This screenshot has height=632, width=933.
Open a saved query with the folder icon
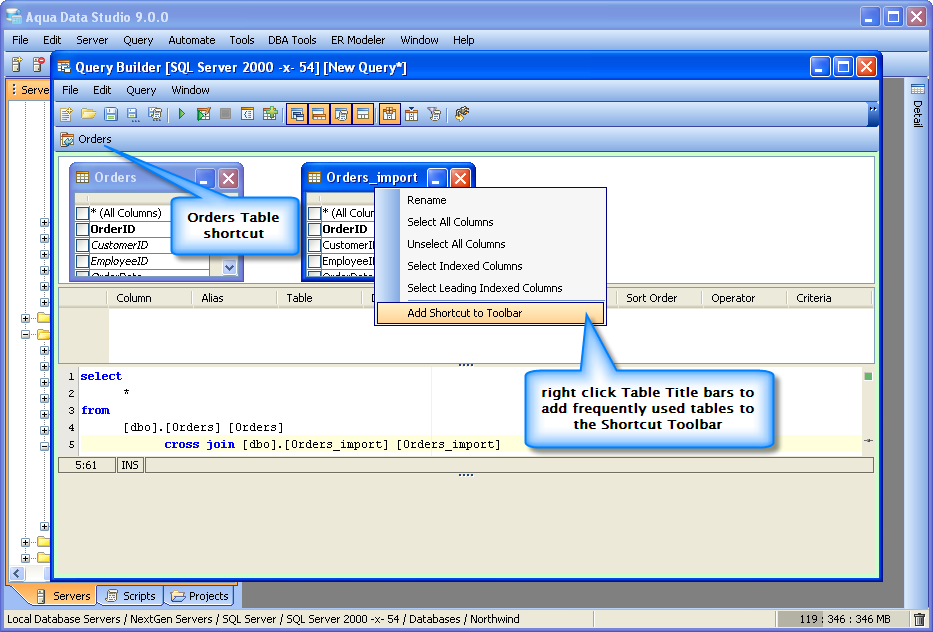(x=88, y=114)
